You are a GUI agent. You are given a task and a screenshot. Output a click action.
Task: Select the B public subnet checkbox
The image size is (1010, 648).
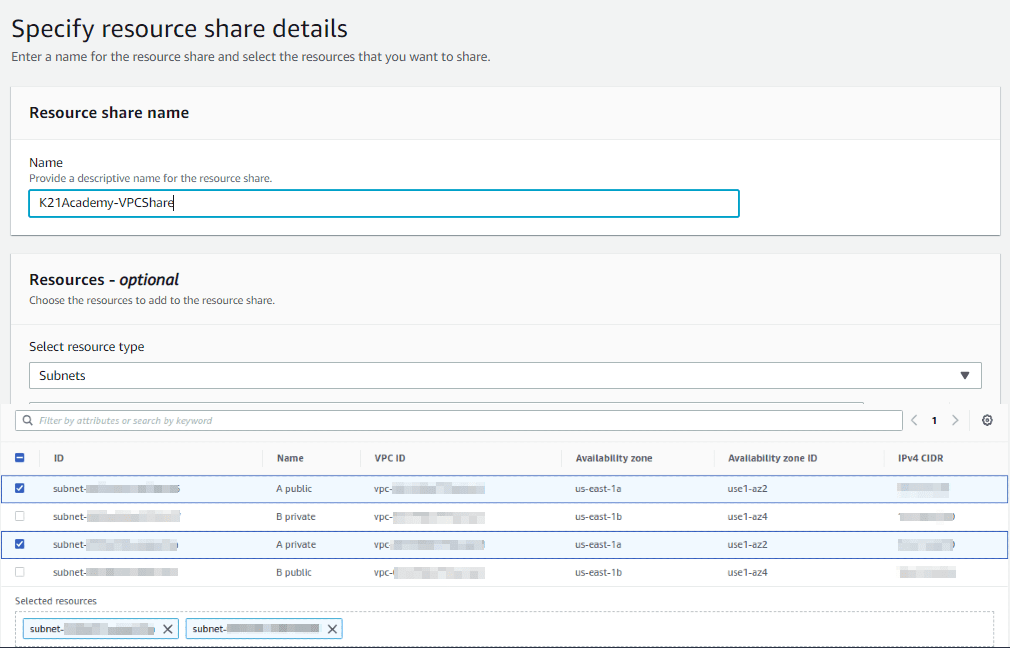(20, 572)
